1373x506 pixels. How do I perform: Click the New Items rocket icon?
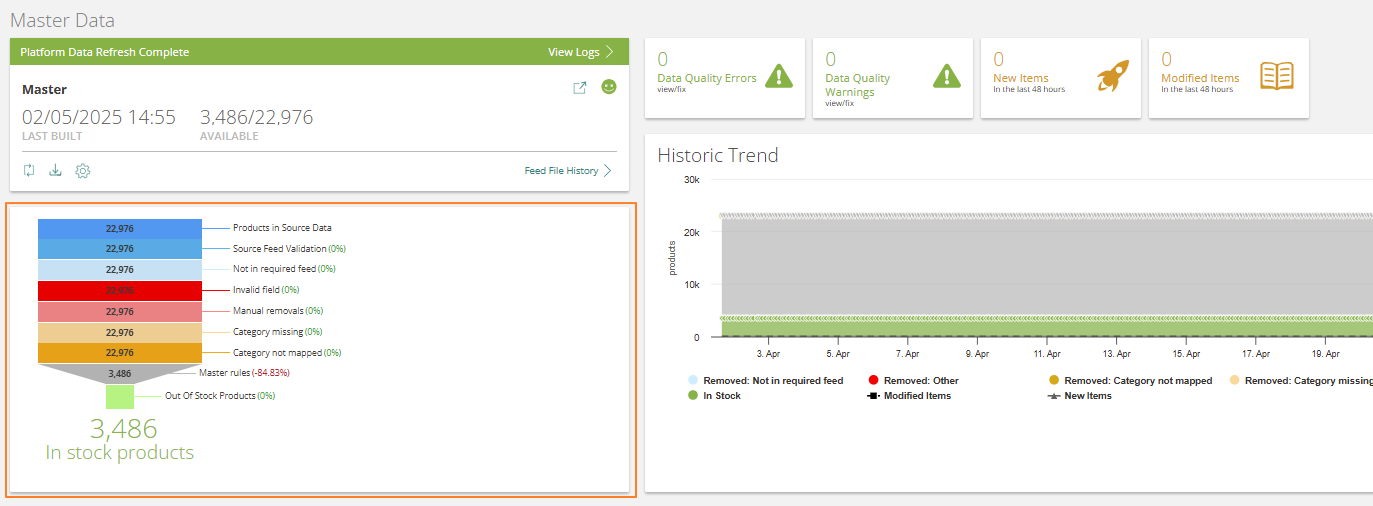1113,76
